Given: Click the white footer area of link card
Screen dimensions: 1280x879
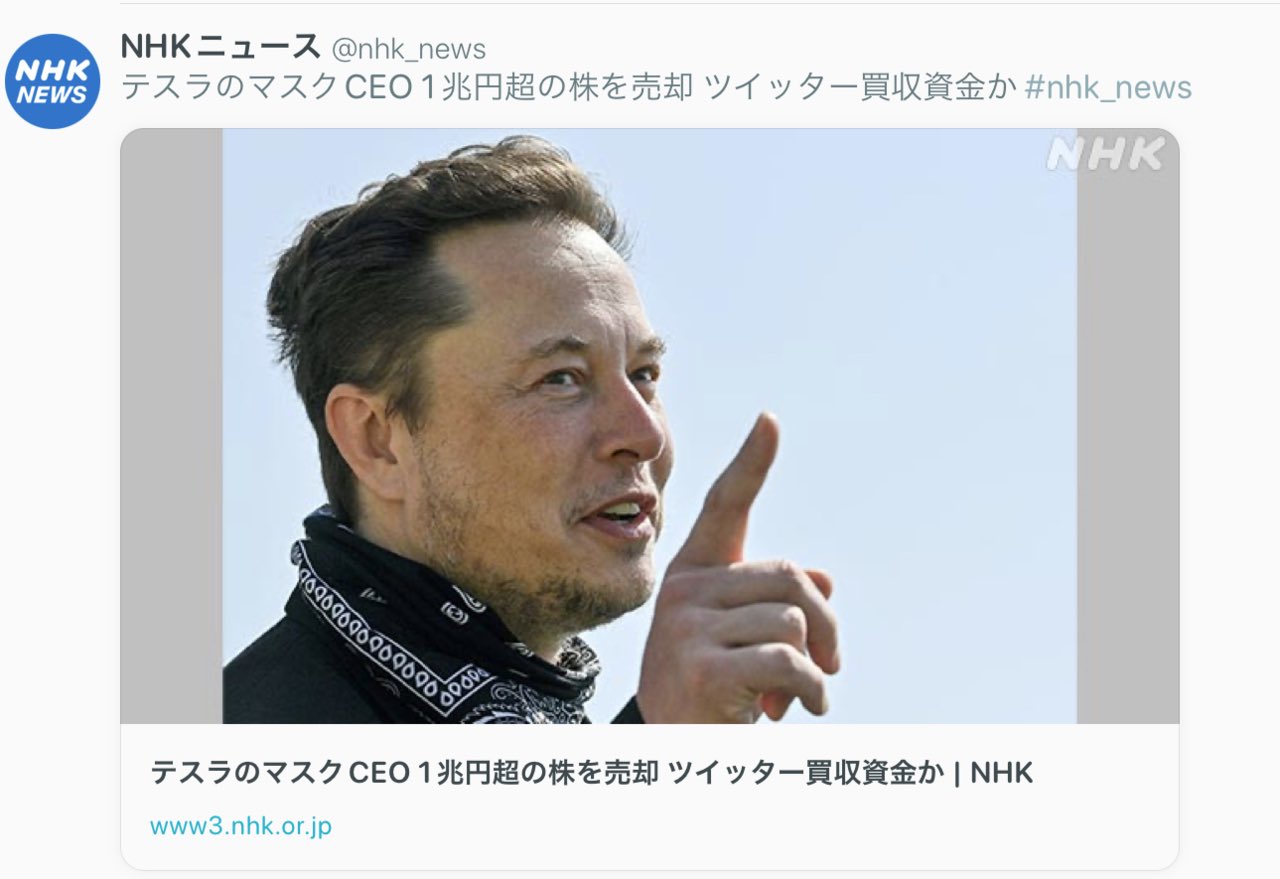Looking at the screenshot, I should click(x=649, y=796).
